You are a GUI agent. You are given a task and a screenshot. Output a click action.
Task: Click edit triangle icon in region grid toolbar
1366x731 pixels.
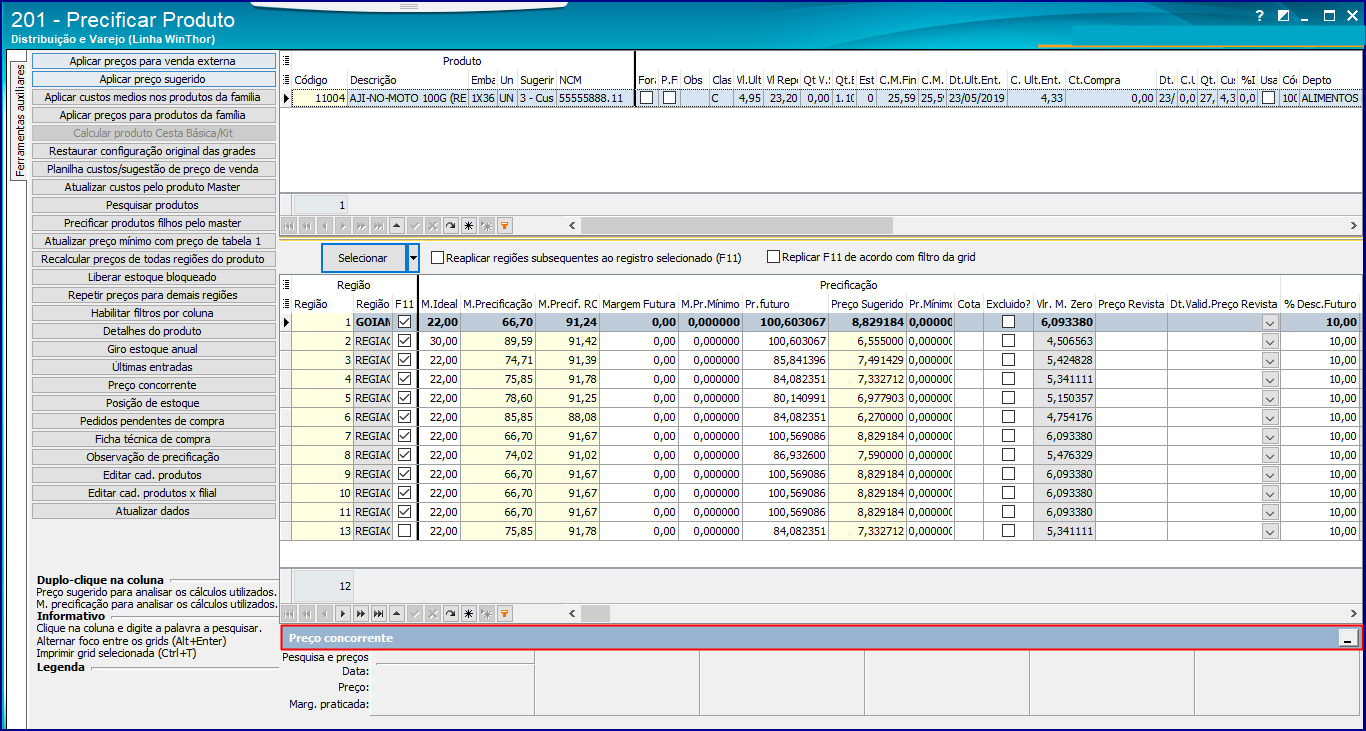coord(397,613)
